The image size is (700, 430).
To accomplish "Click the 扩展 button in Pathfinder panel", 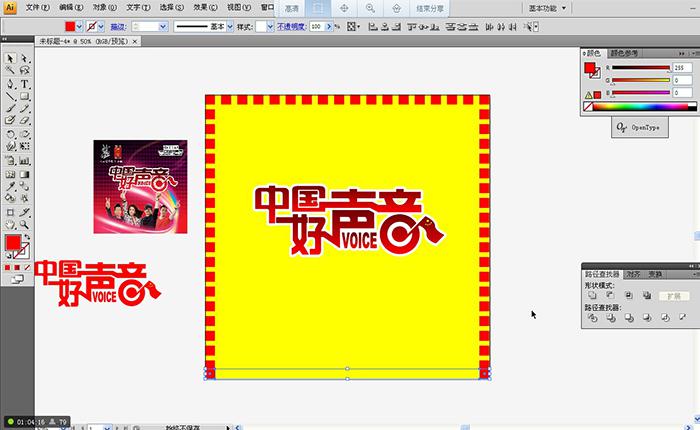I will click(x=674, y=296).
